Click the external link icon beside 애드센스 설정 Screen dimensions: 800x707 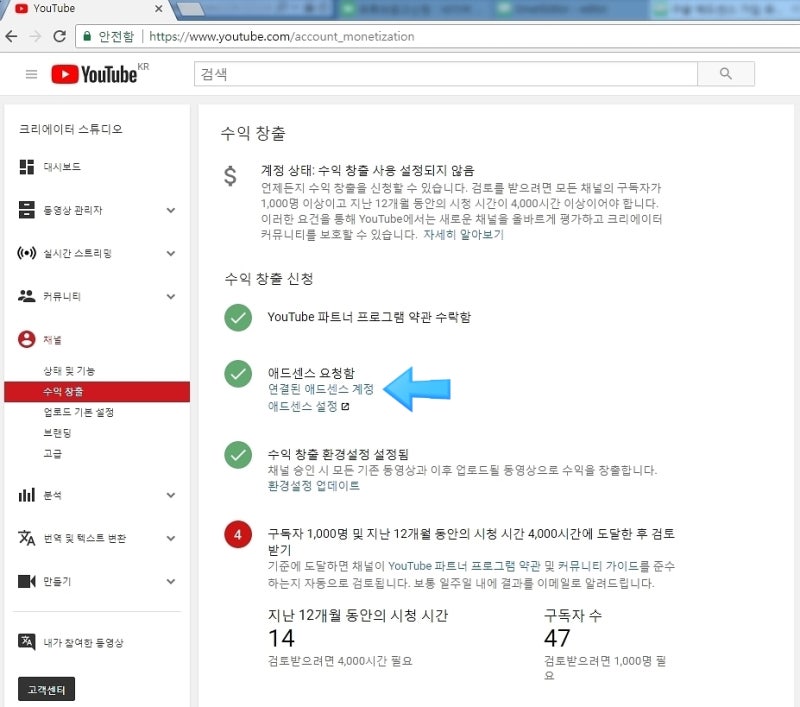345,407
